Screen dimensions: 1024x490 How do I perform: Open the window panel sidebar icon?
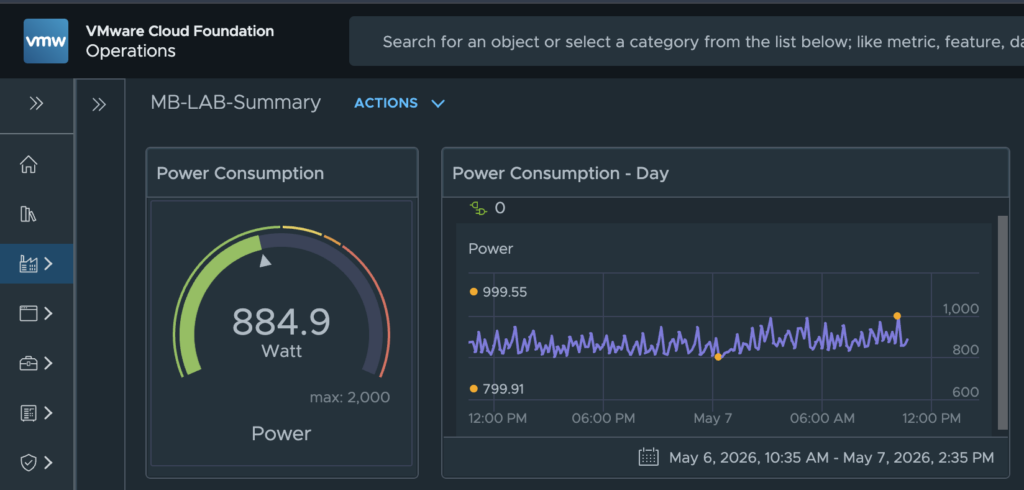pos(28,314)
